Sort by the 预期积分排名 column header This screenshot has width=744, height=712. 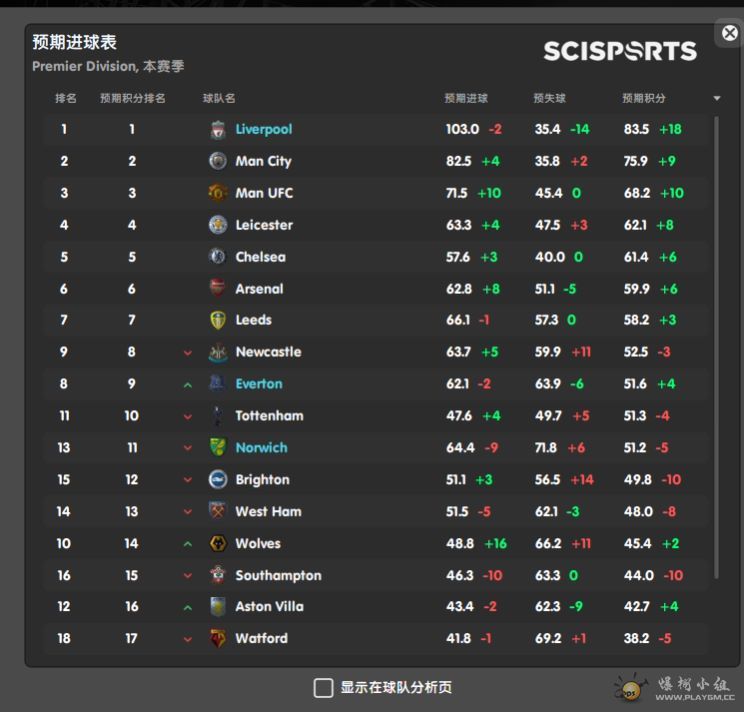point(132,98)
